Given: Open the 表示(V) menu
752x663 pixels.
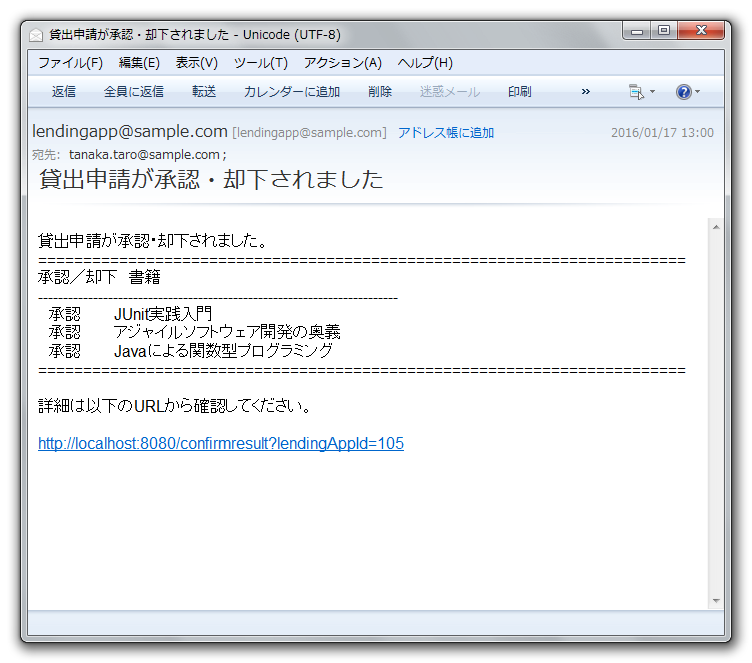Looking at the screenshot, I should 197,63.
